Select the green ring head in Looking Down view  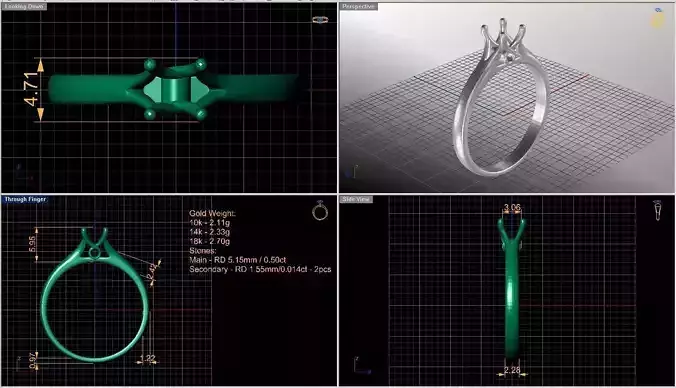(x=175, y=89)
